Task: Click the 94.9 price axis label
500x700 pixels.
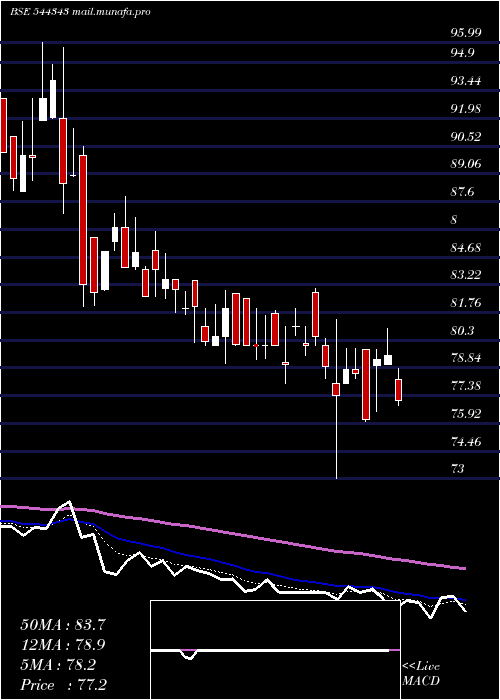Action: click(x=462, y=53)
